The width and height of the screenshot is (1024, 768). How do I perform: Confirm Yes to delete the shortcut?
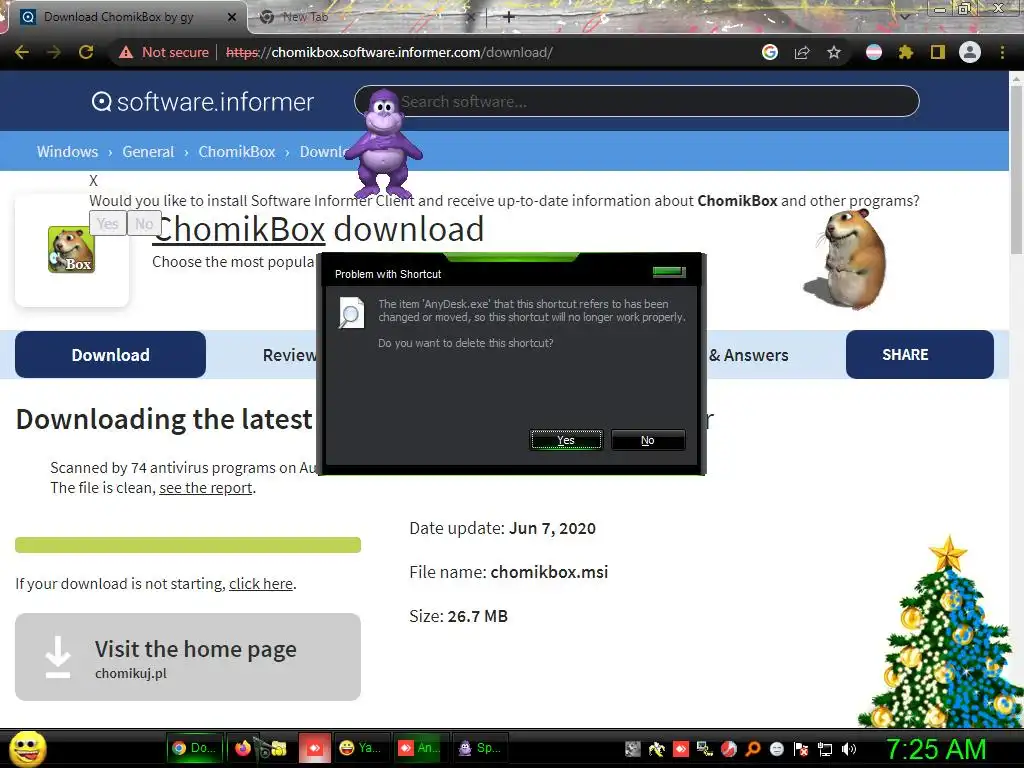(566, 440)
